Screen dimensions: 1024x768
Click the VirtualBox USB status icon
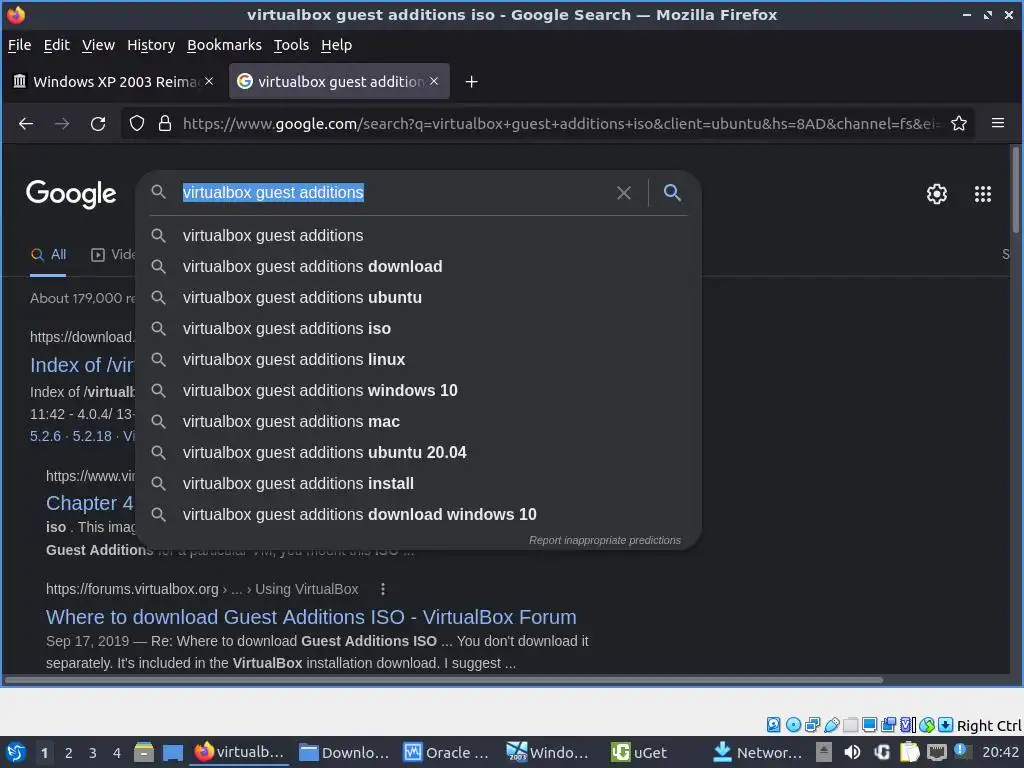click(832, 725)
